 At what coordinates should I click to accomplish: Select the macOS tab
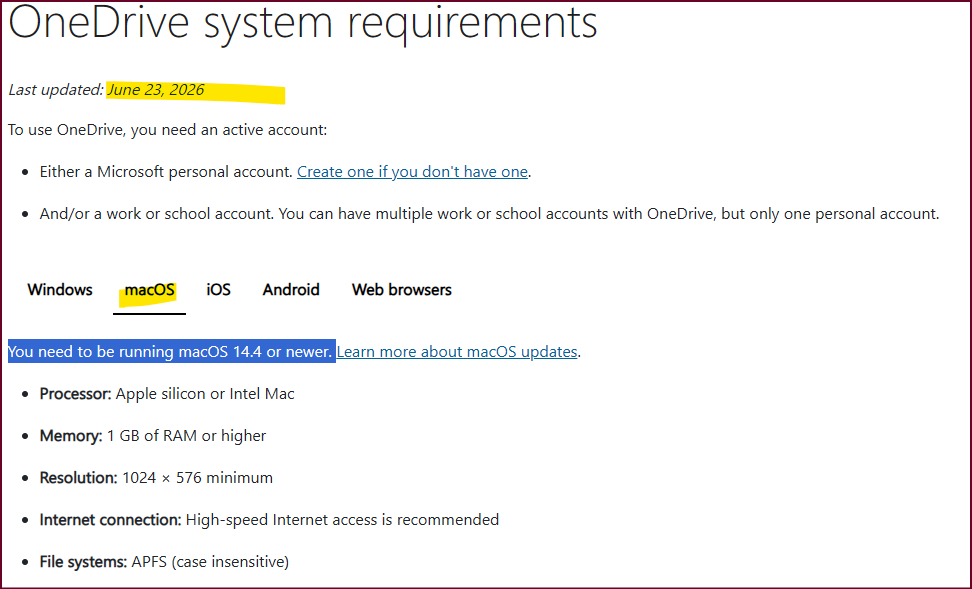(x=149, y=290)
